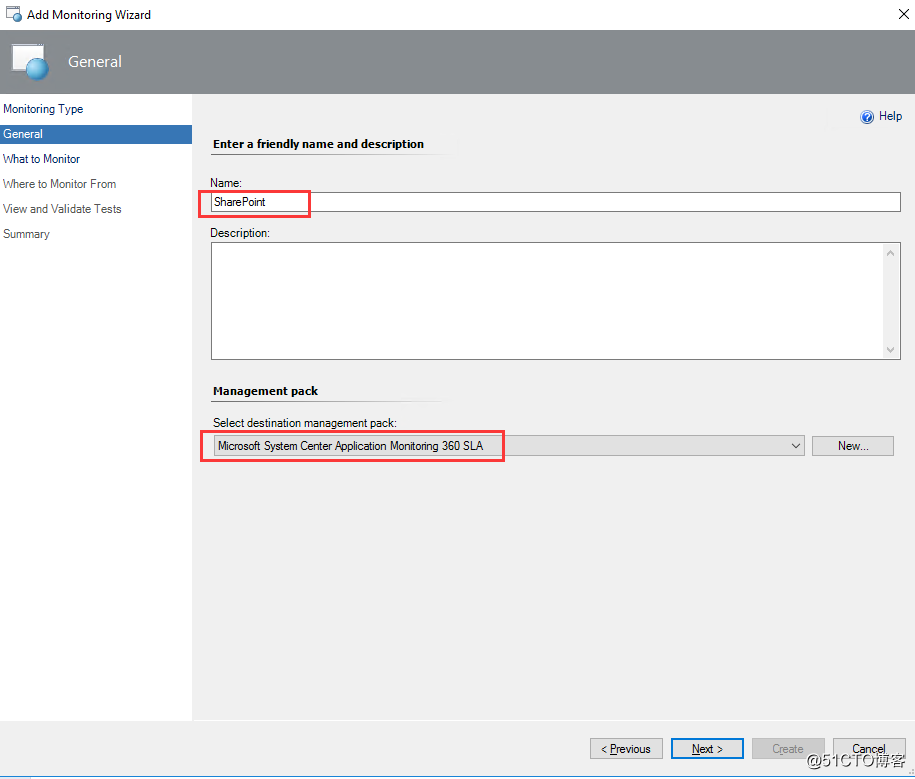
Task: Click 'Enter a friendly name and description' heading
Action: pyautogui.click(x=319, y=144)
